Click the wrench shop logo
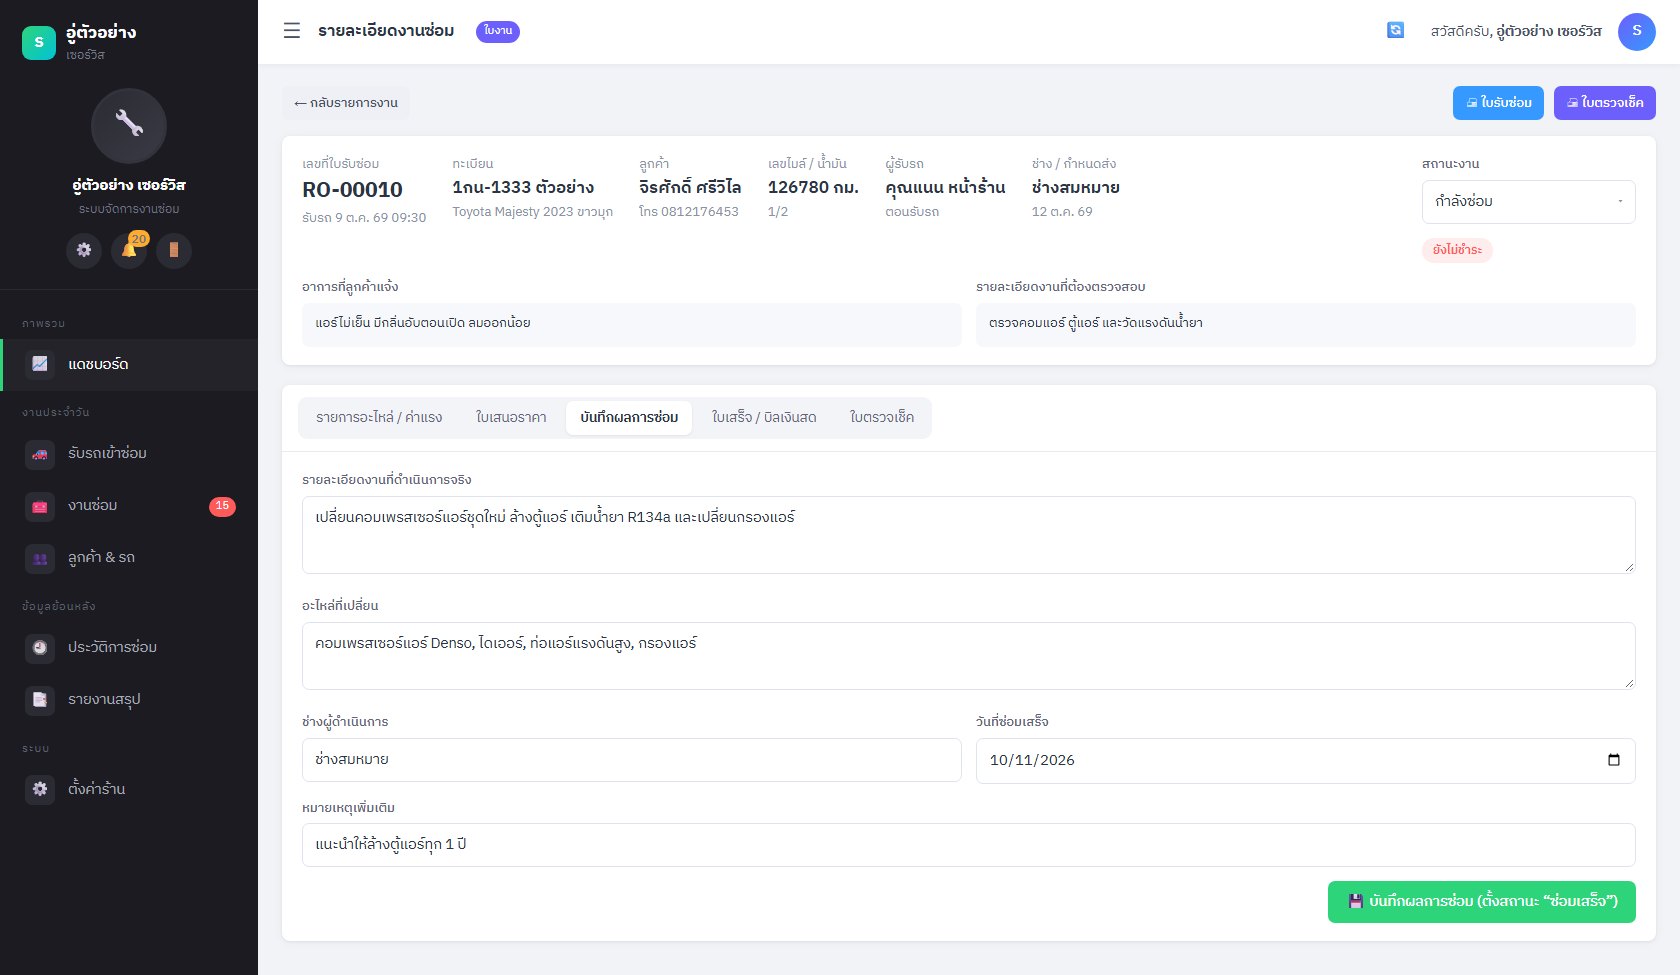The width and height of the screenshot is (1680, 975). coord(129,126)
